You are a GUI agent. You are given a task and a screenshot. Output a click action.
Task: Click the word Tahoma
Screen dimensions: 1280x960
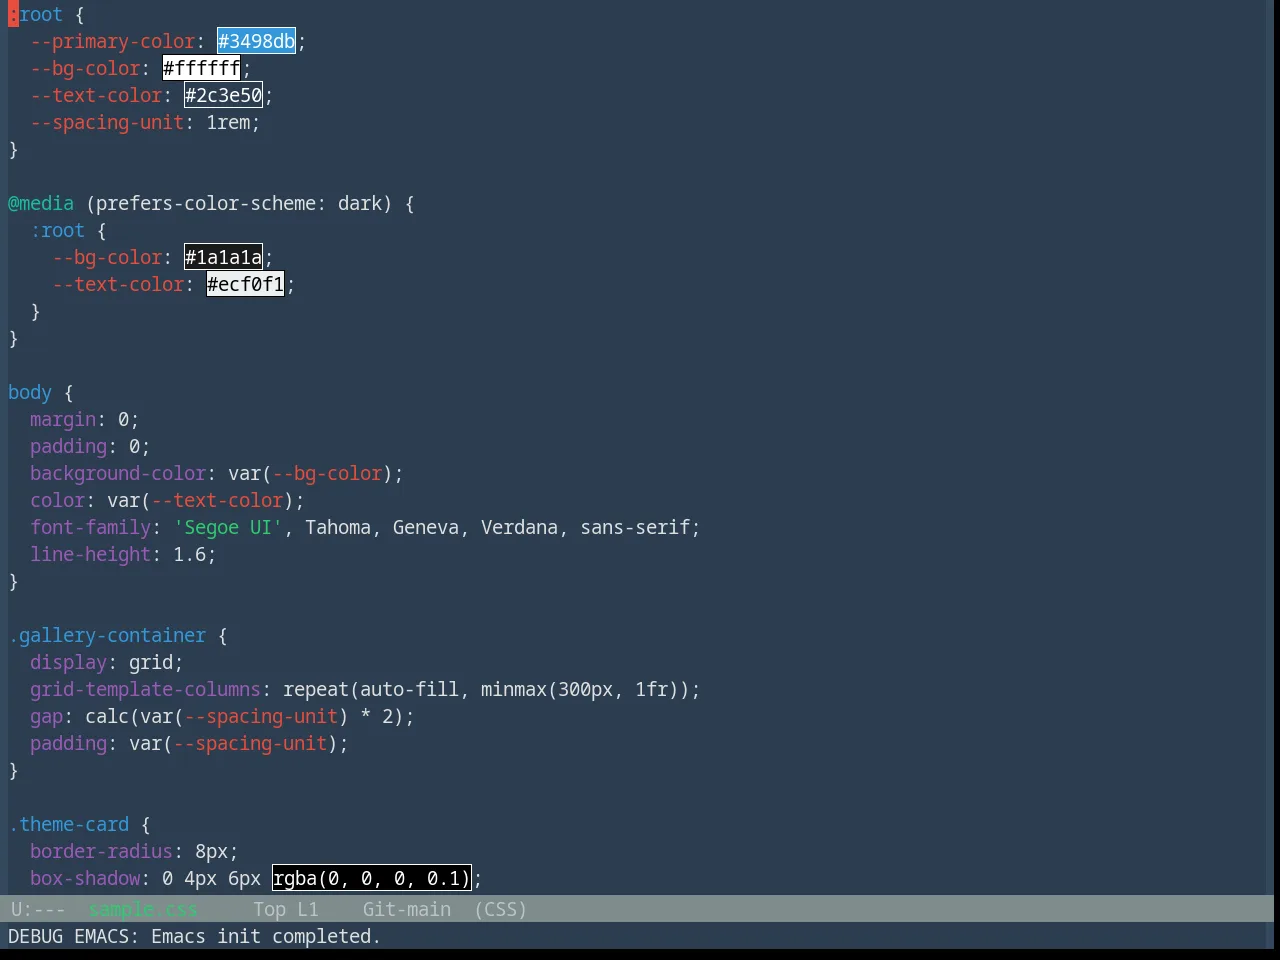pyautogui.click(x=338, y=527)
